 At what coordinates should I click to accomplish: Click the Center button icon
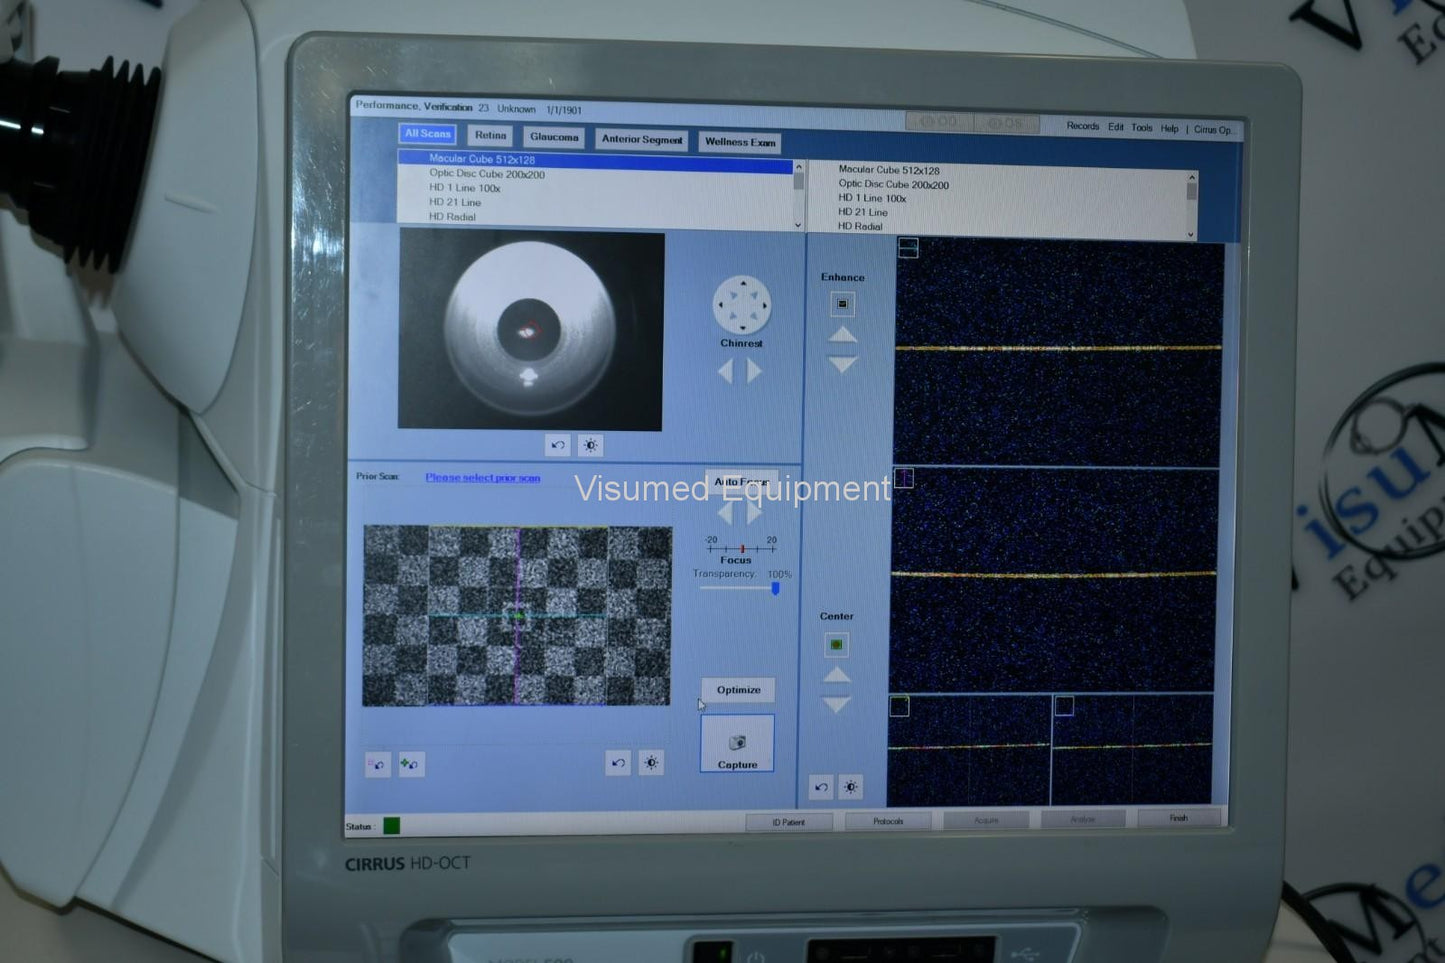tap(836, 645)
